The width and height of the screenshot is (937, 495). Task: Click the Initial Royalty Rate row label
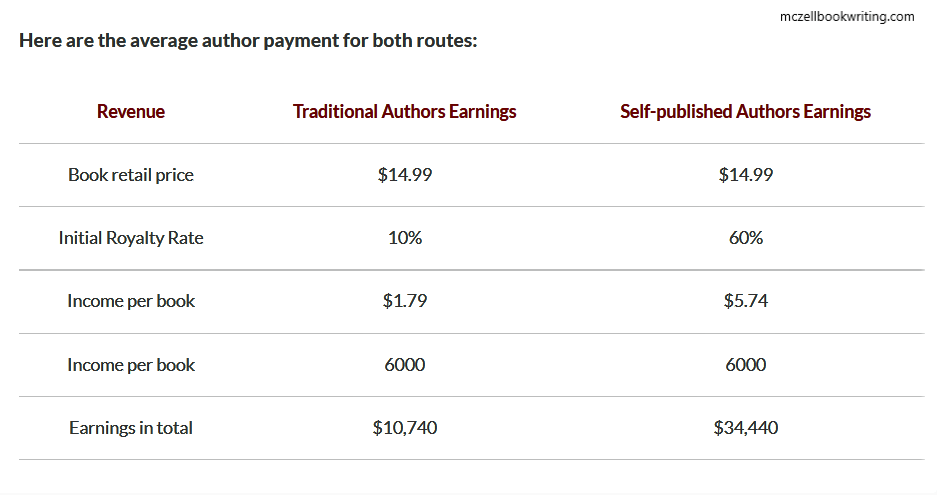131,238
